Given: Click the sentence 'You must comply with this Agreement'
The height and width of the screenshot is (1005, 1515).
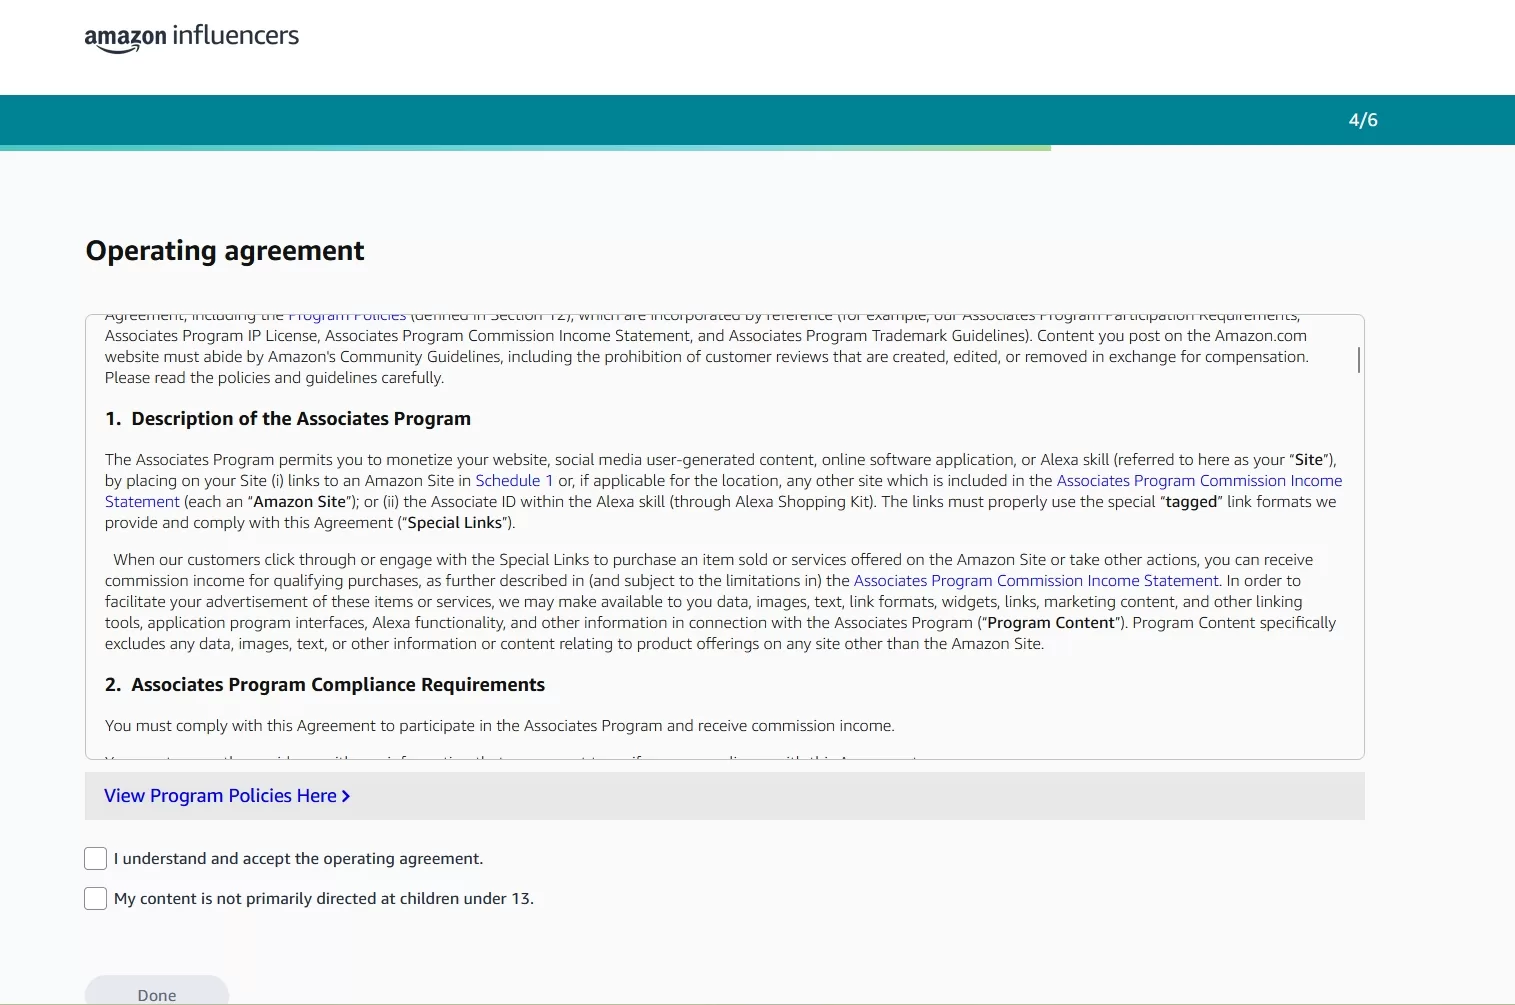Looking at the screenshot, I should click(x=500, y=726).
